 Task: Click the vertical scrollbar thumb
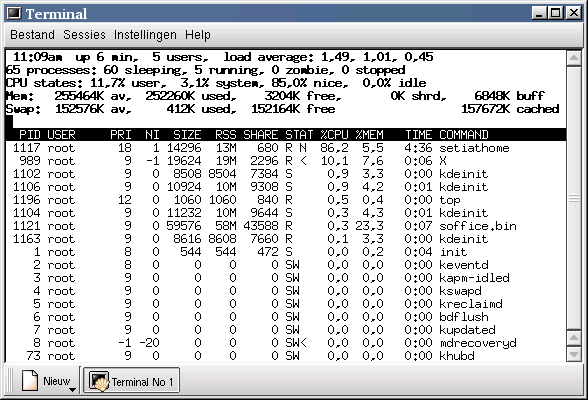574,198
